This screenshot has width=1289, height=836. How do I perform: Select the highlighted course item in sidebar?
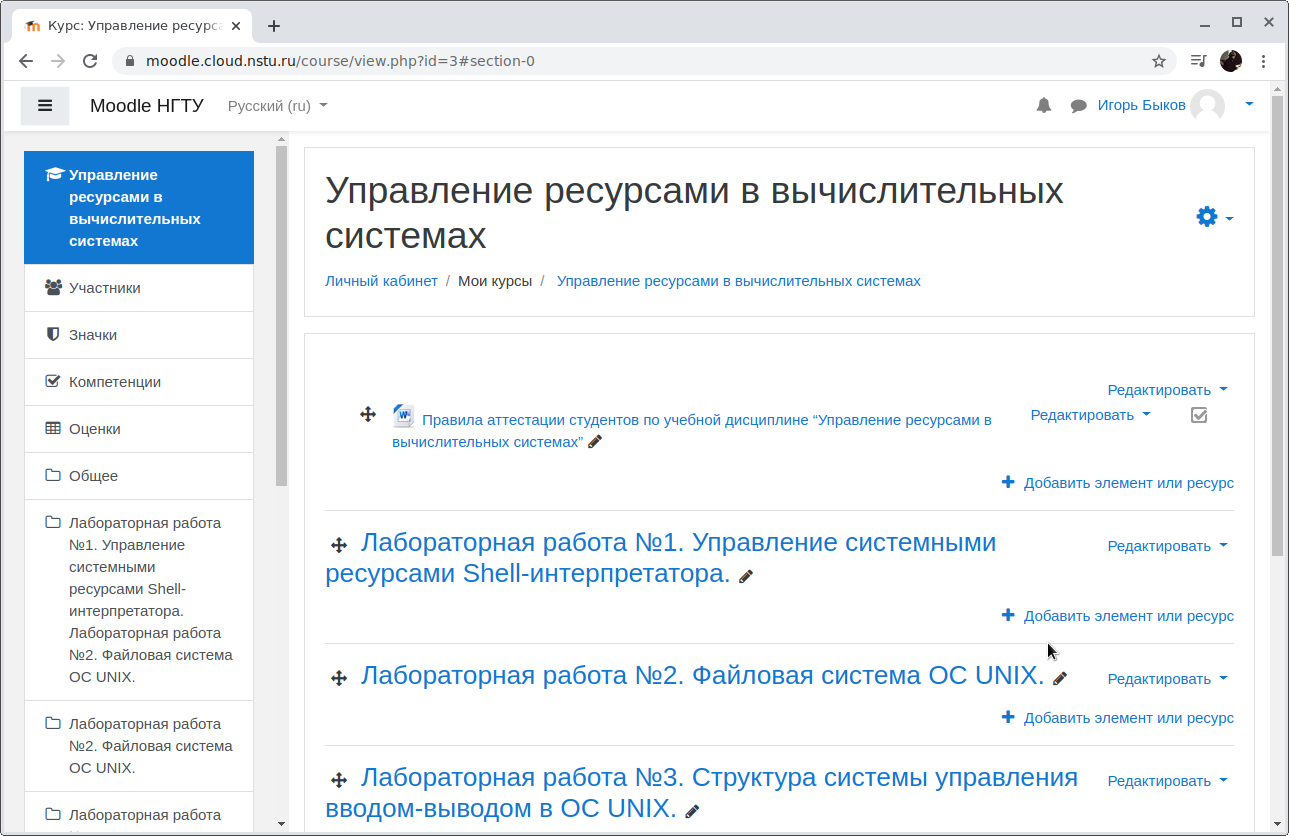[x=139, y=208]
